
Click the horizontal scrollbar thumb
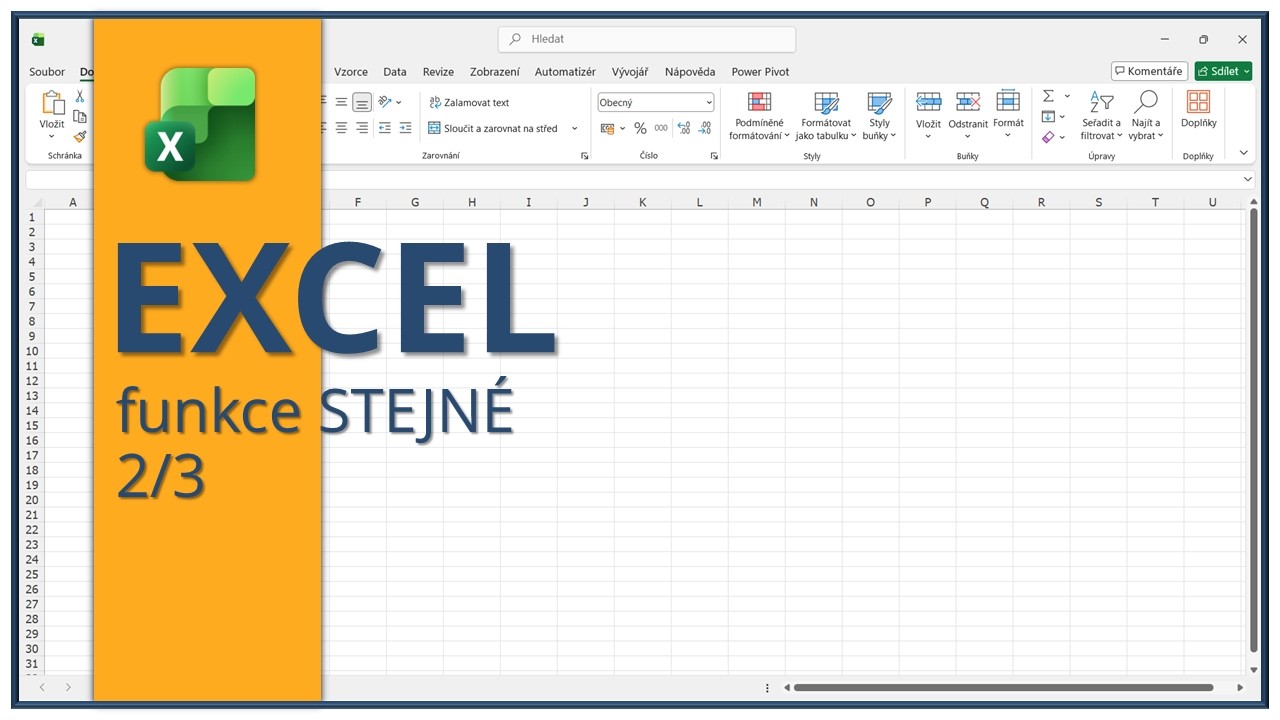[x=1003, y=688]
